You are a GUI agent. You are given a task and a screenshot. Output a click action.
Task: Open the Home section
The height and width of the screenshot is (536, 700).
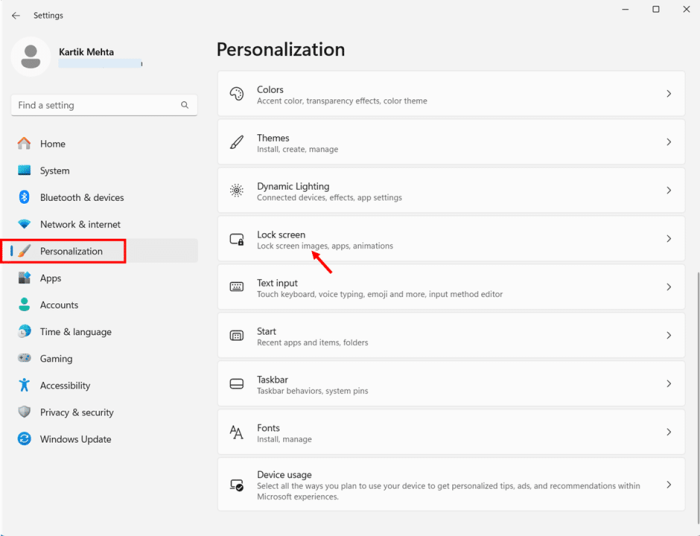(53, 144)
